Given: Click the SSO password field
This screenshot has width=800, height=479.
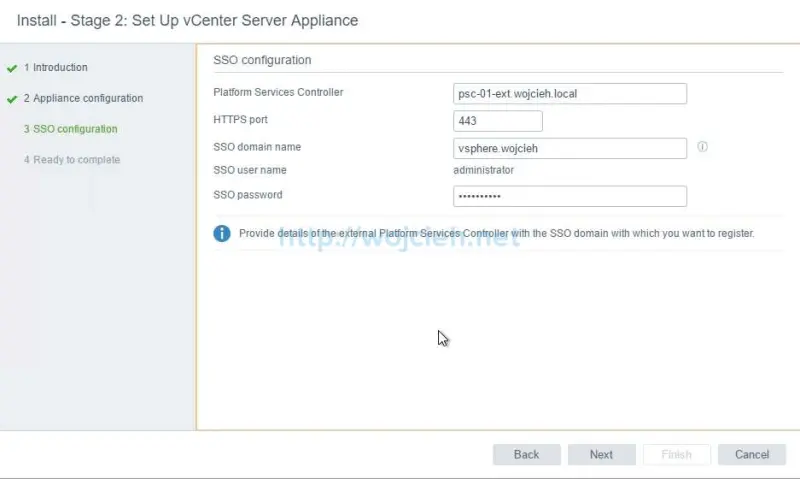Looking at the screenshot, I should (569, 196).
